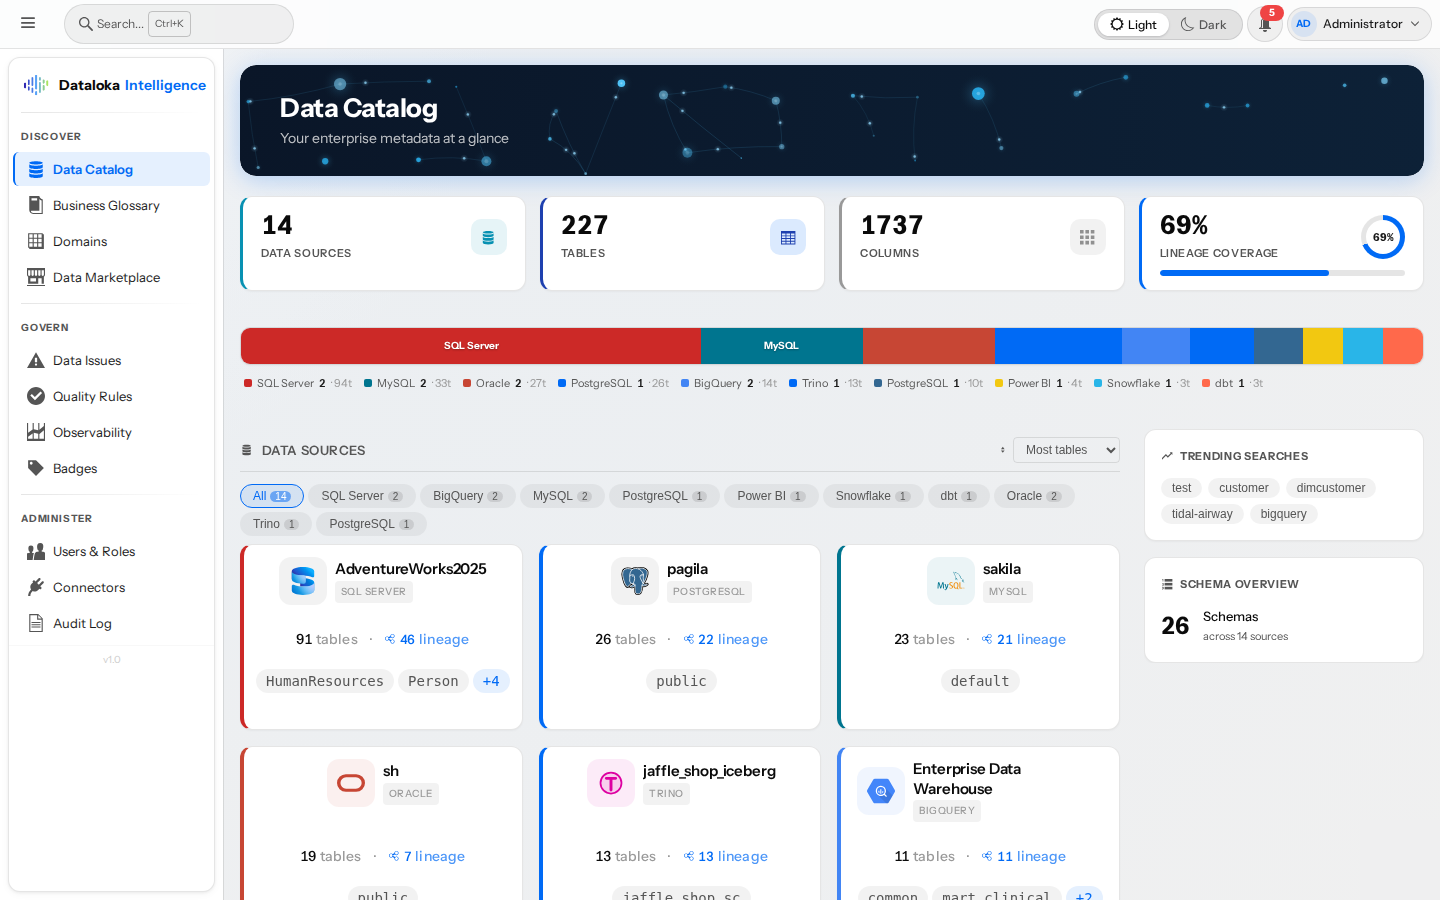Click the Badges sidebar icon
Screen dimensions: 1440x900
tap(37, 468)
